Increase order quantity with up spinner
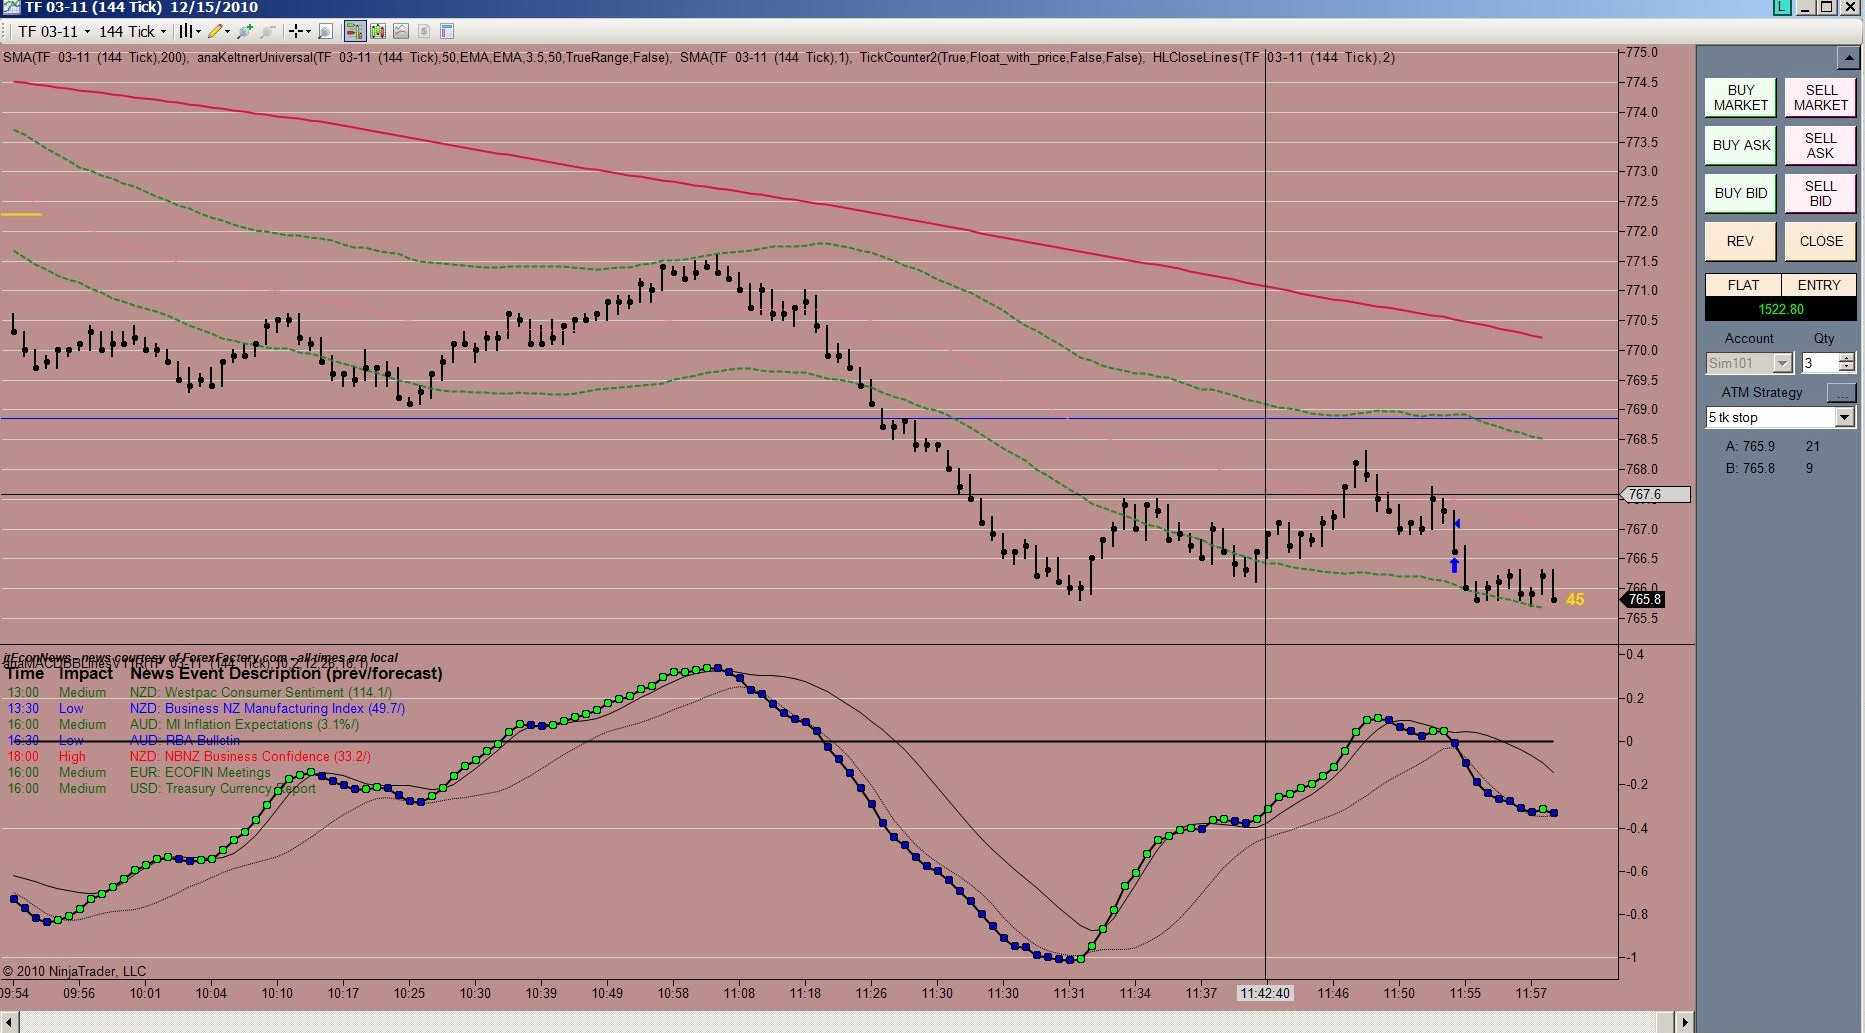Viewport: 1865px width, 1033px height. (x=1847, y=358)
